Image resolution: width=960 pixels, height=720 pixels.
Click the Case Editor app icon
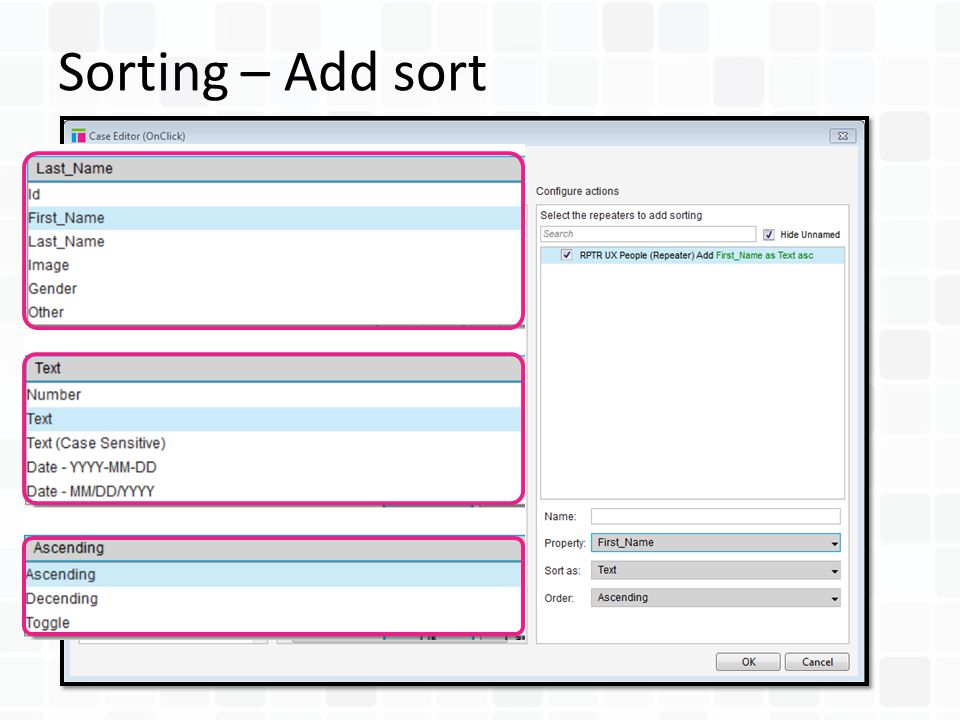click(x=78, y=136)
